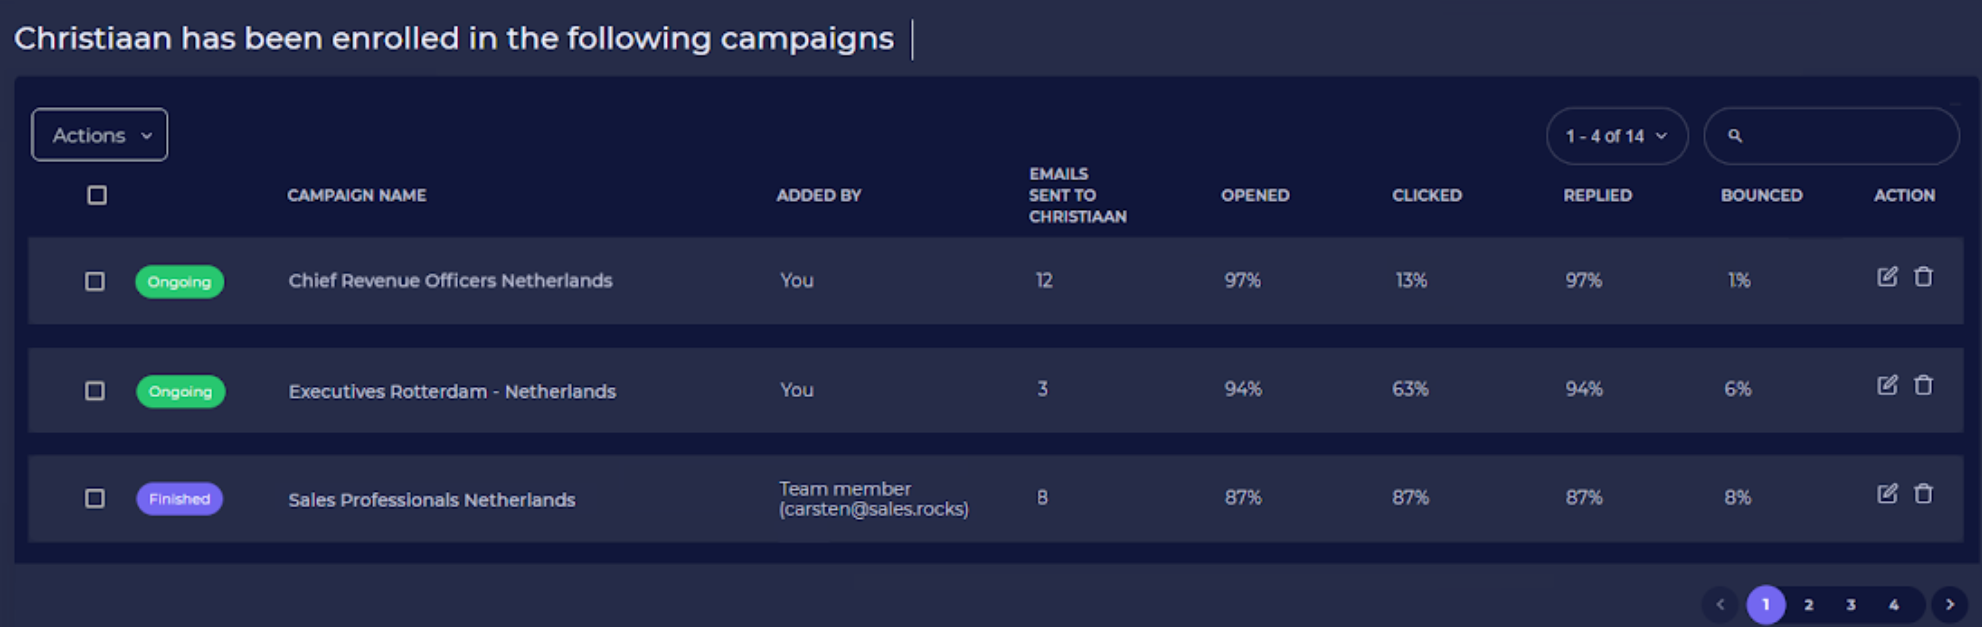
Task: Expand the '1 - 4 of 14' pagination dropdown
Action: click(x=1616, y=136)
